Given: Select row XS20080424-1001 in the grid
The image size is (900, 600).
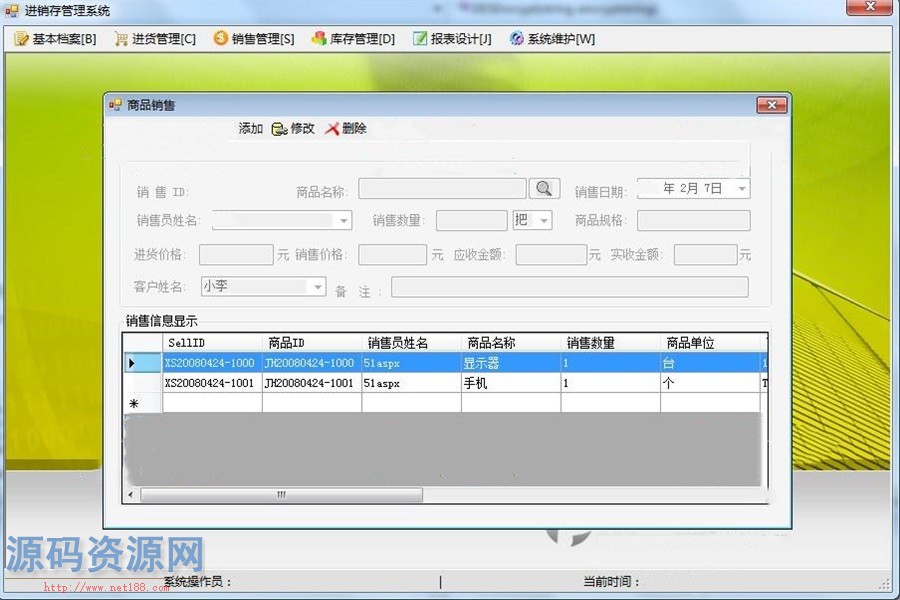Looking at the screenshot, I should 212,383.
